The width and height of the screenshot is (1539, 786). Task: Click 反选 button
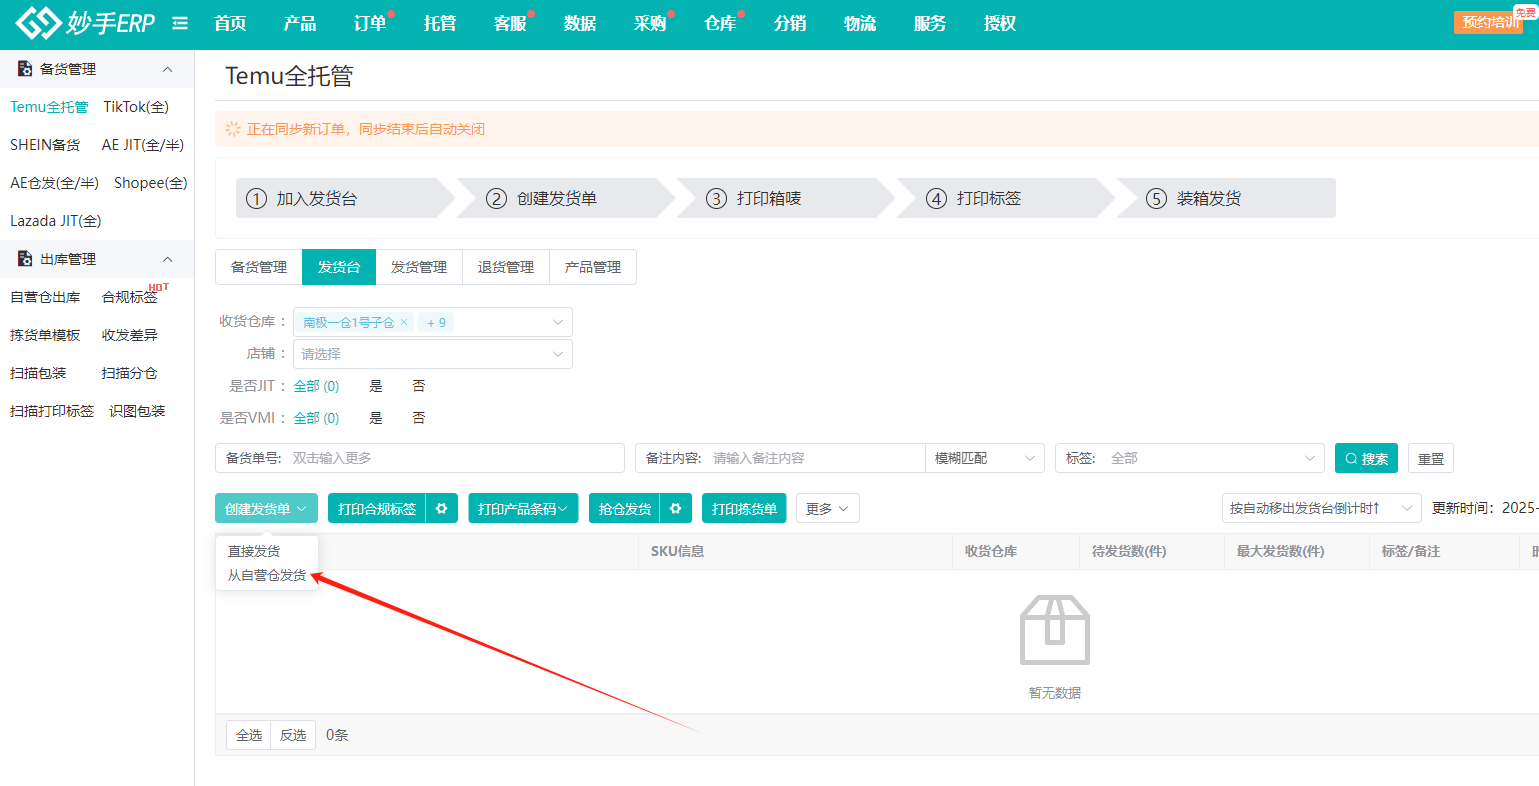(x=293, y=735)
